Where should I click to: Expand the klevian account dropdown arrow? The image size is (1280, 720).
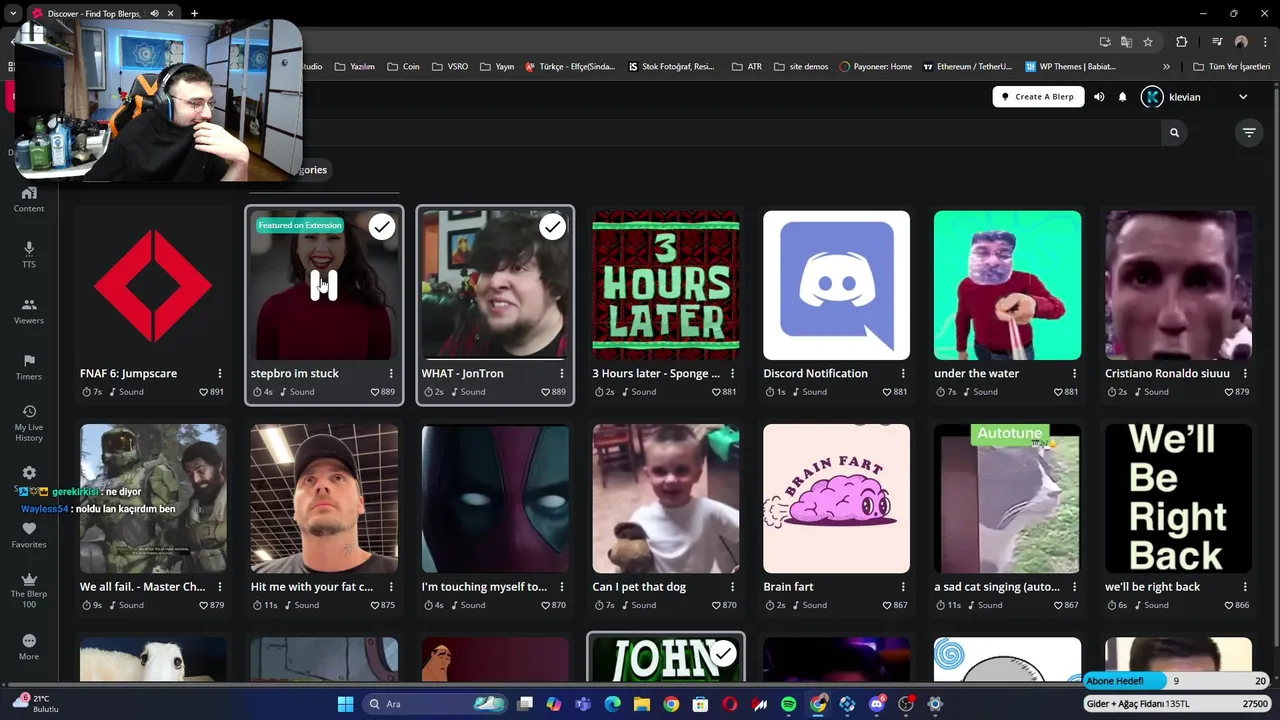1243,97
